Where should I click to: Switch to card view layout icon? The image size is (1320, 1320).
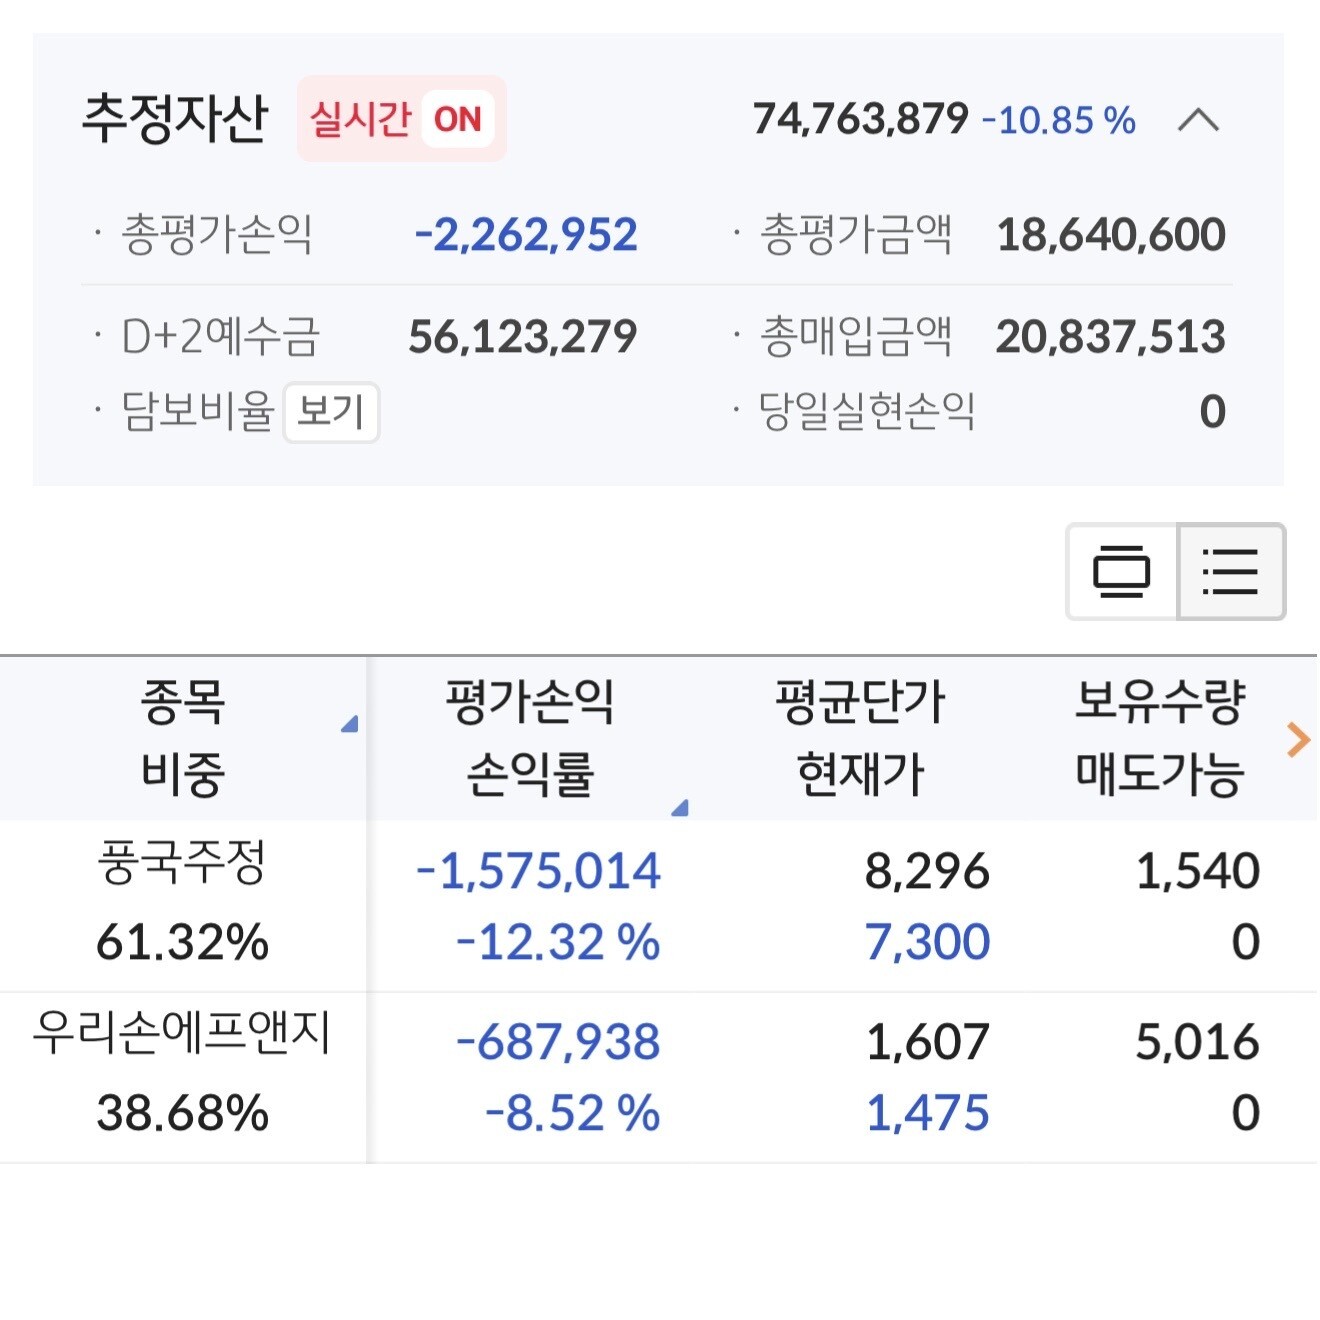[x=1122, y=572]
